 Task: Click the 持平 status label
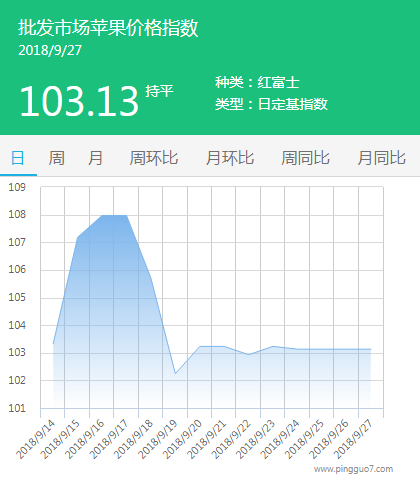pos(159,91)
